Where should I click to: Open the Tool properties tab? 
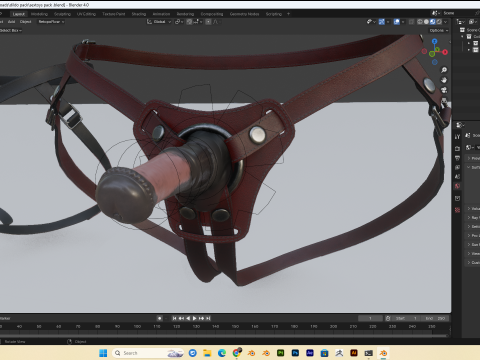[457, 137]
